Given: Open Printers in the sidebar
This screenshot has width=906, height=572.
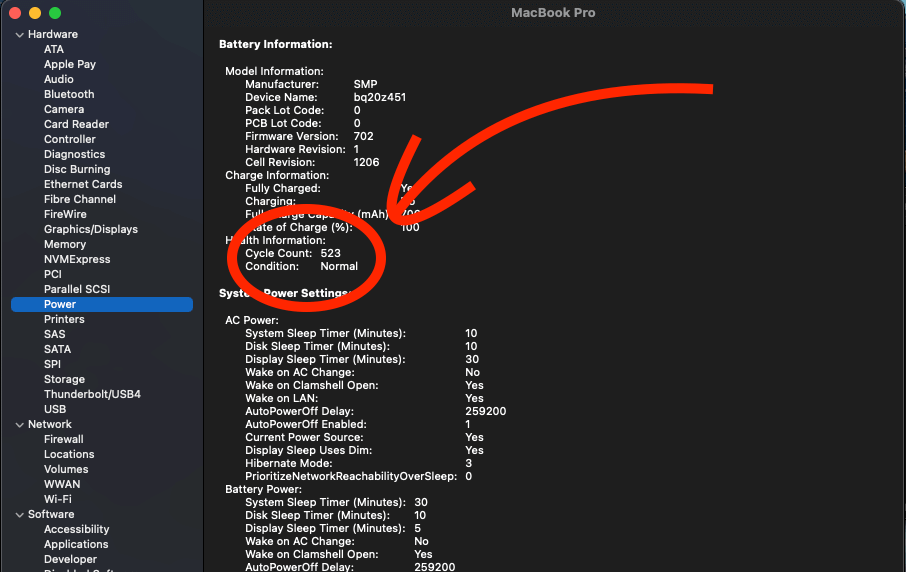Looking at the screenshot, I should [x=64, y=320].
